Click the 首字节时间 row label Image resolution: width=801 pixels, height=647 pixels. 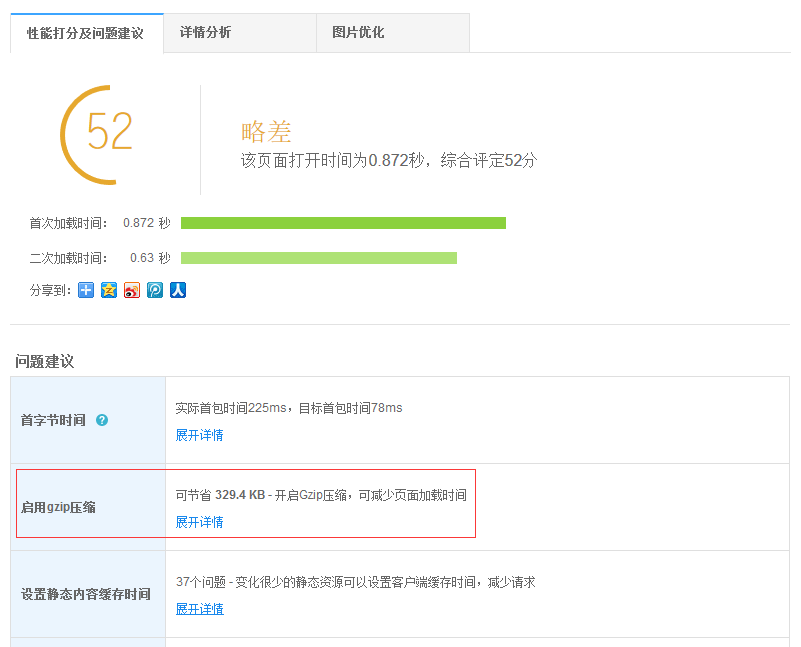point(53,420)
